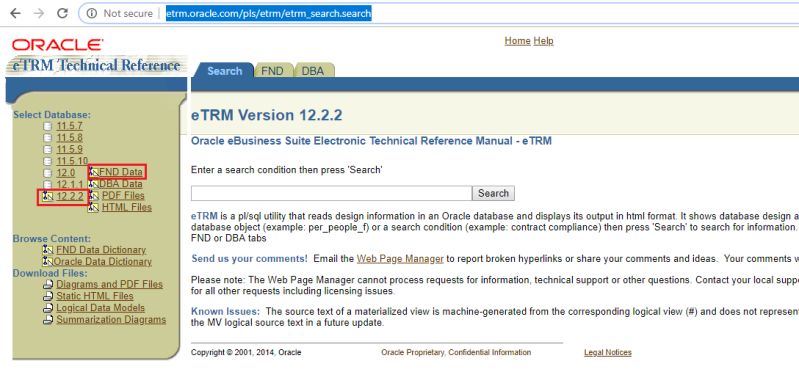Open the Help link
This screenshot has height=383, width=799.
point(543,41)
